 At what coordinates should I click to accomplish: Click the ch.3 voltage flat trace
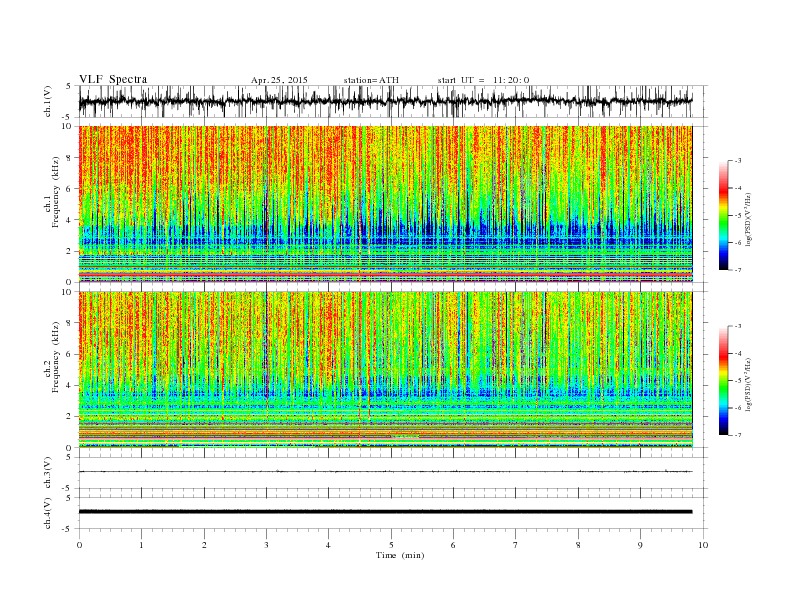385,472
